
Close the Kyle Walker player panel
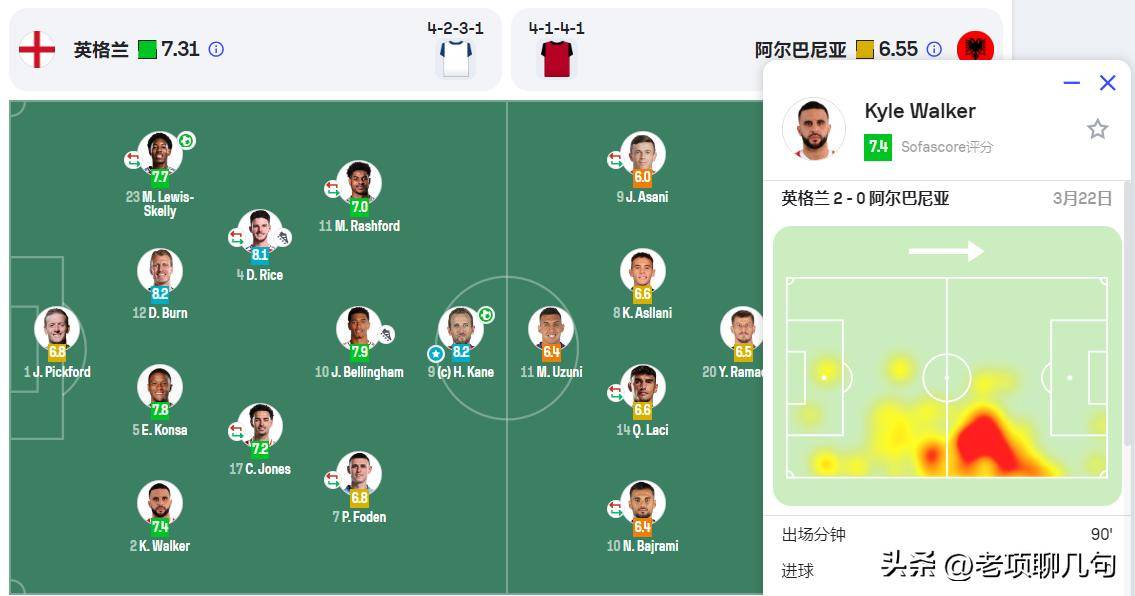1107,83
